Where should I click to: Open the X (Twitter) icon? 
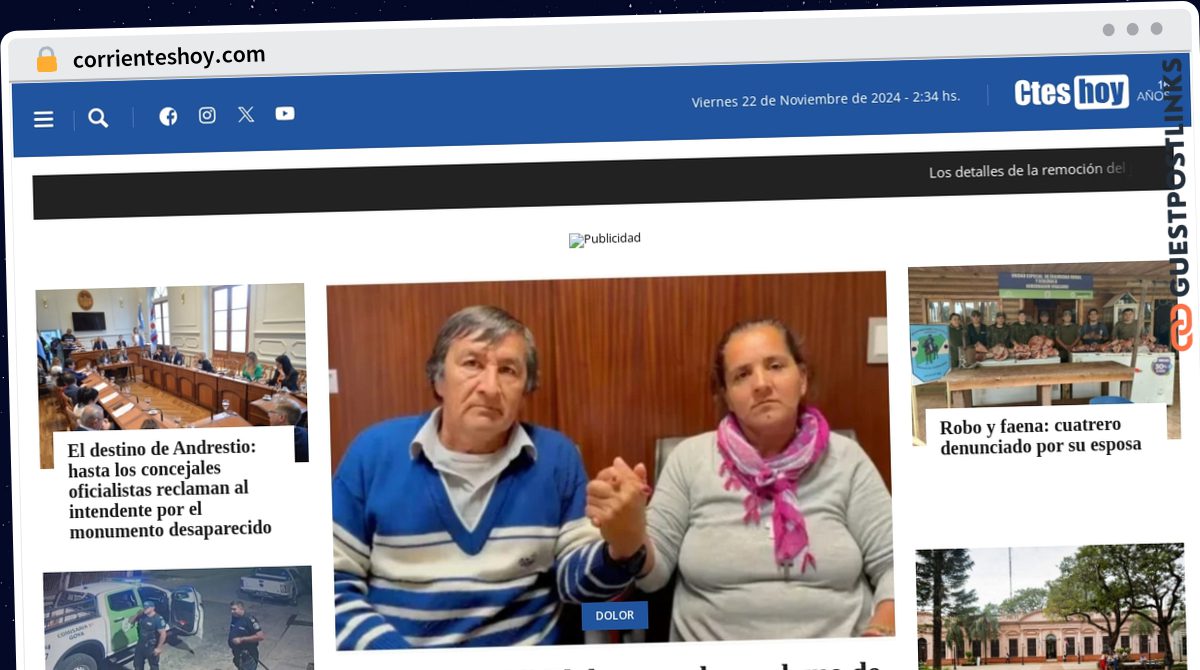246,114
